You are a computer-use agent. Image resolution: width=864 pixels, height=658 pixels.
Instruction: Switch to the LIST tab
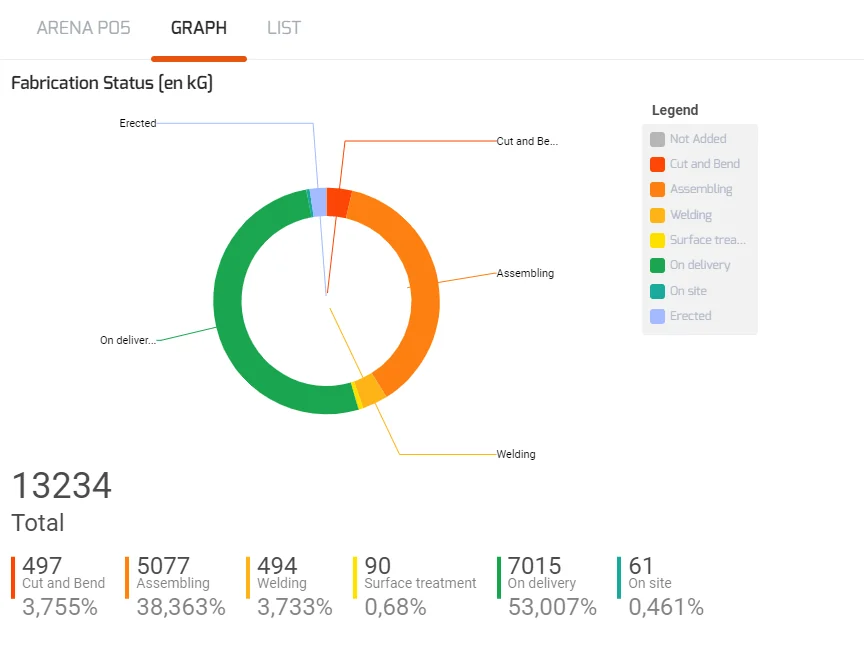284,28
